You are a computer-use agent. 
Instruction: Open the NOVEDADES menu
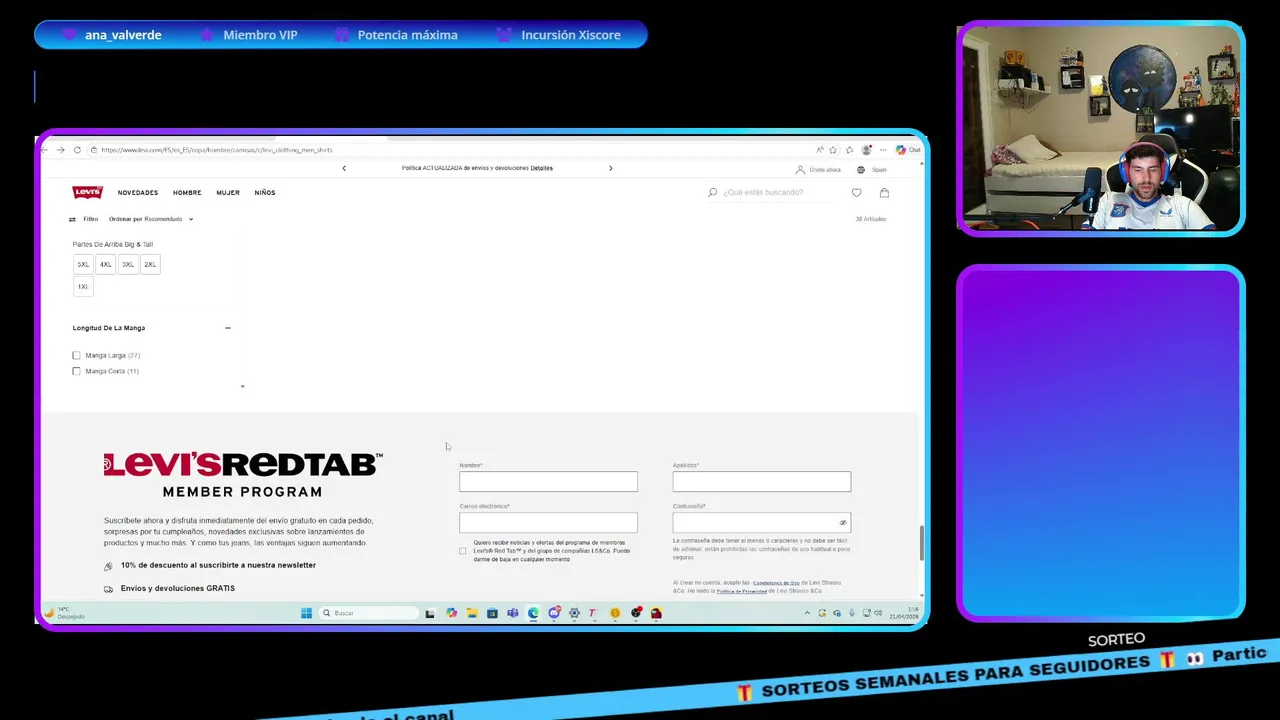pyautogui.click(x=138, y=192)
